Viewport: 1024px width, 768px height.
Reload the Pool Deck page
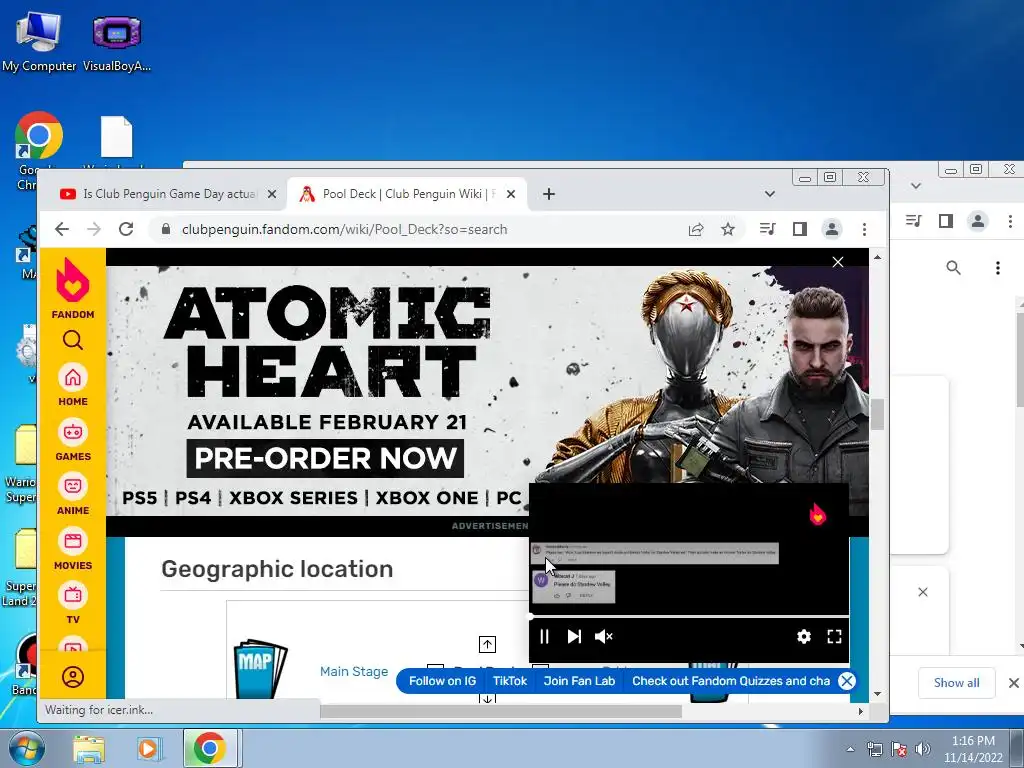[x=126, y=229]
